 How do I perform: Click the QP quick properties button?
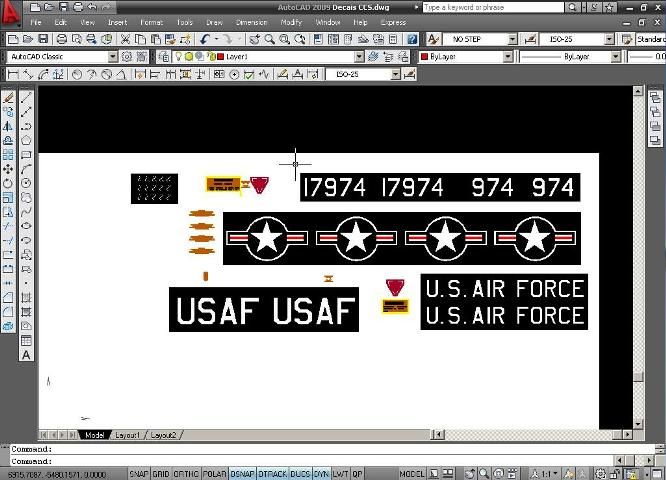[358, 474]
